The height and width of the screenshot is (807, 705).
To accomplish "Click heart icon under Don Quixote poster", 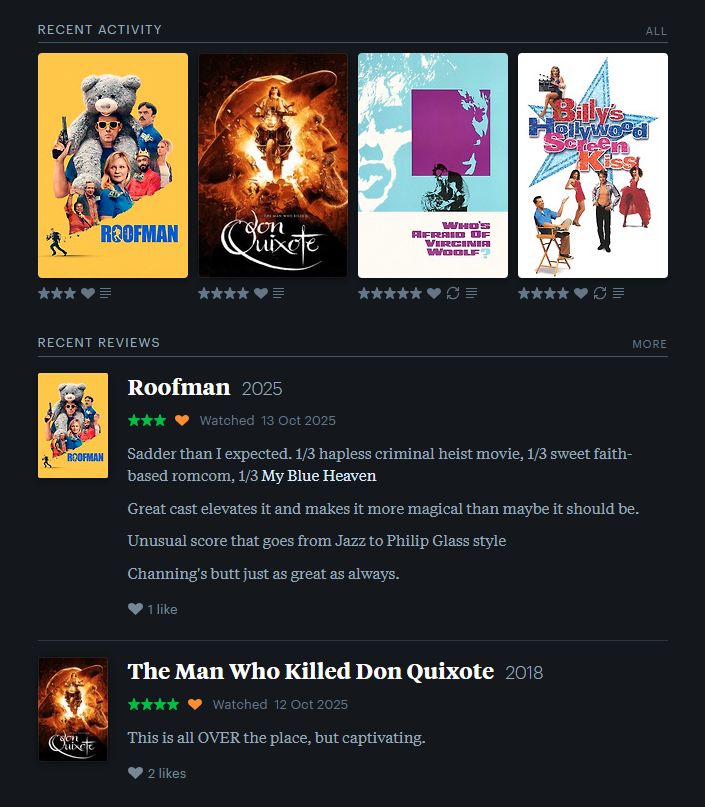I will coord(261,293).
